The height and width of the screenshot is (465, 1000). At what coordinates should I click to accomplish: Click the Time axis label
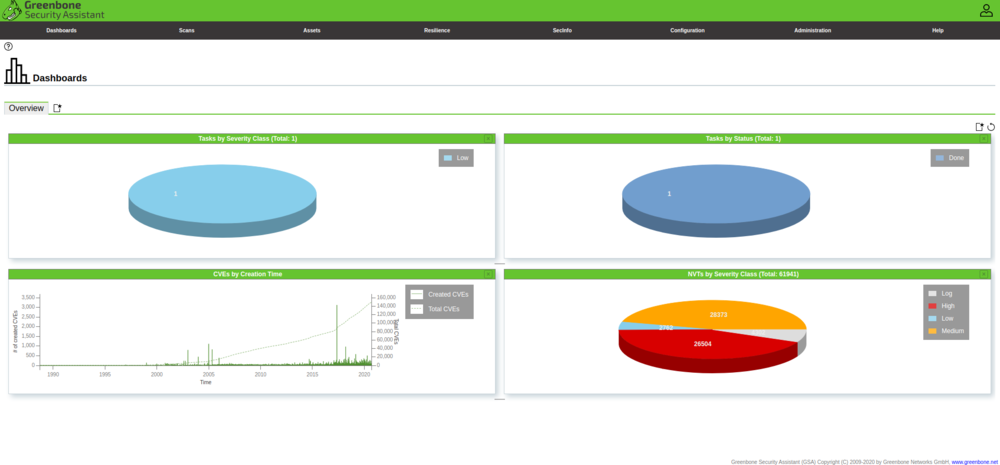205,383
